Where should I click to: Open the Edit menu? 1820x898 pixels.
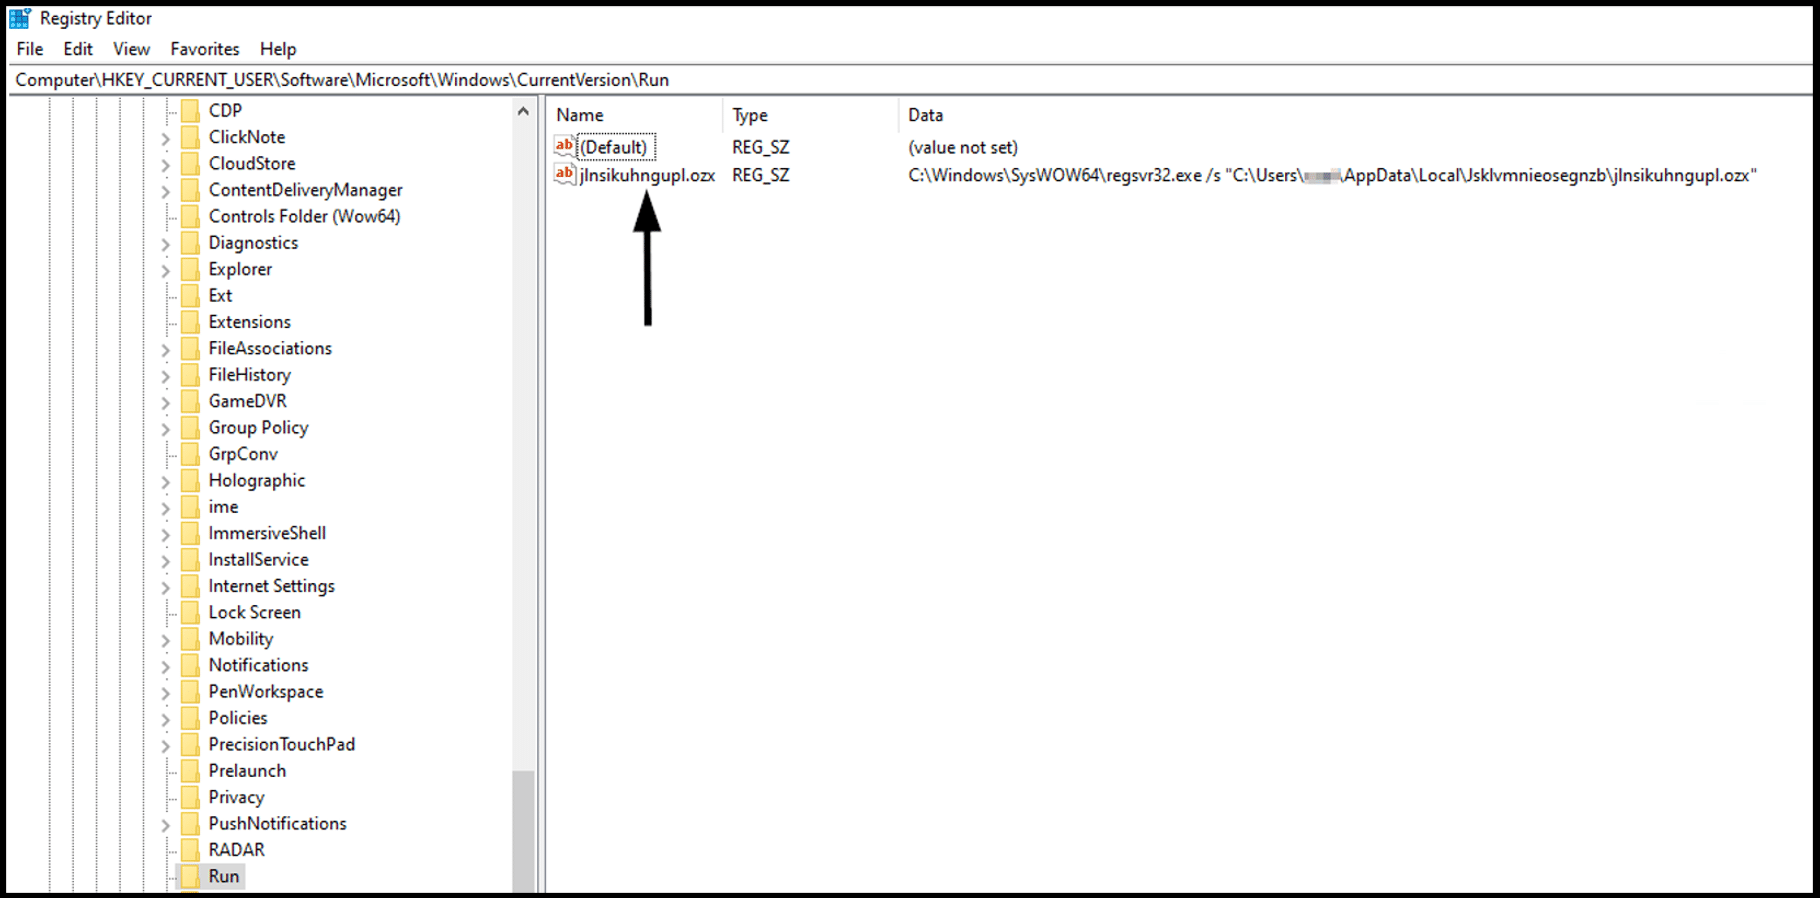(78, 49)
